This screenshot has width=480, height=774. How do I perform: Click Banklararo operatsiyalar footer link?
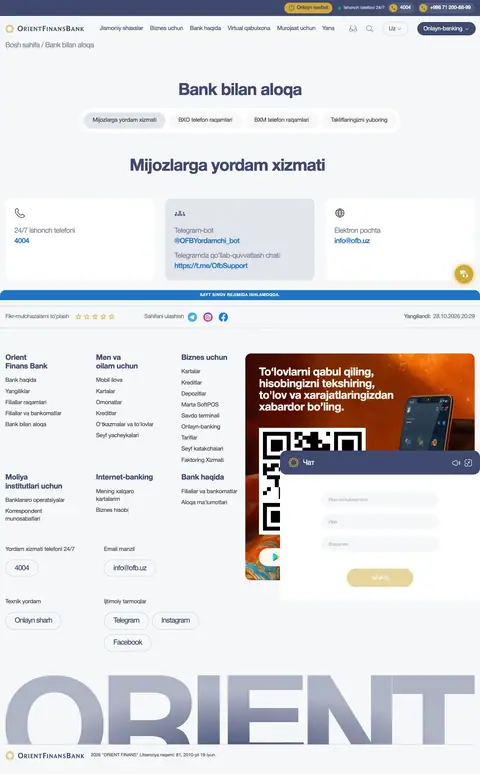(35, 500)
